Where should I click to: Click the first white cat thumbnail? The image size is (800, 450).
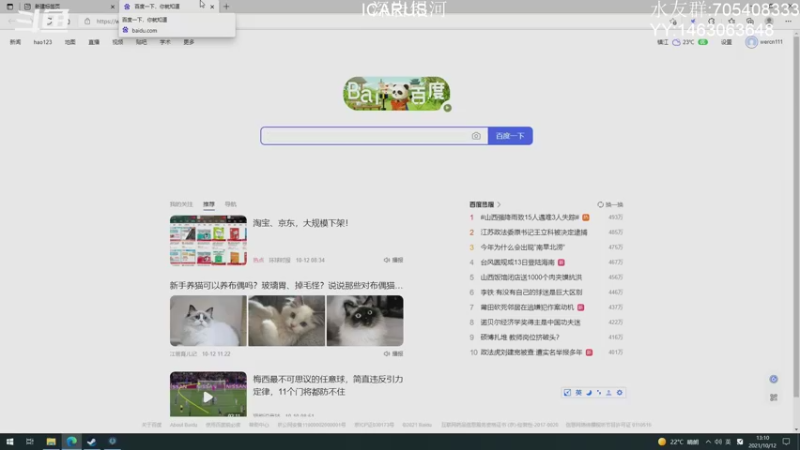click(x=208, y=321)
